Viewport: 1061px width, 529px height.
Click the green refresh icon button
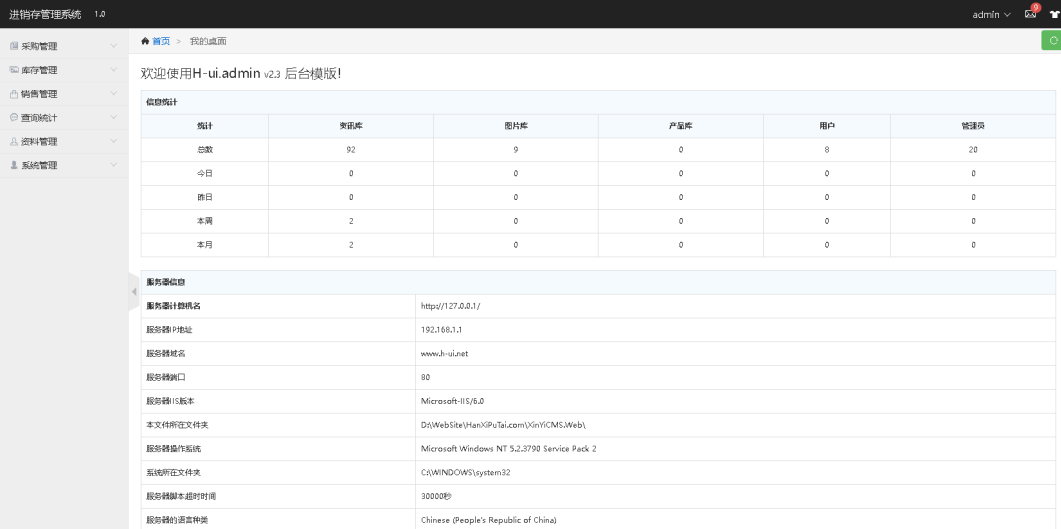point(1051,40)
